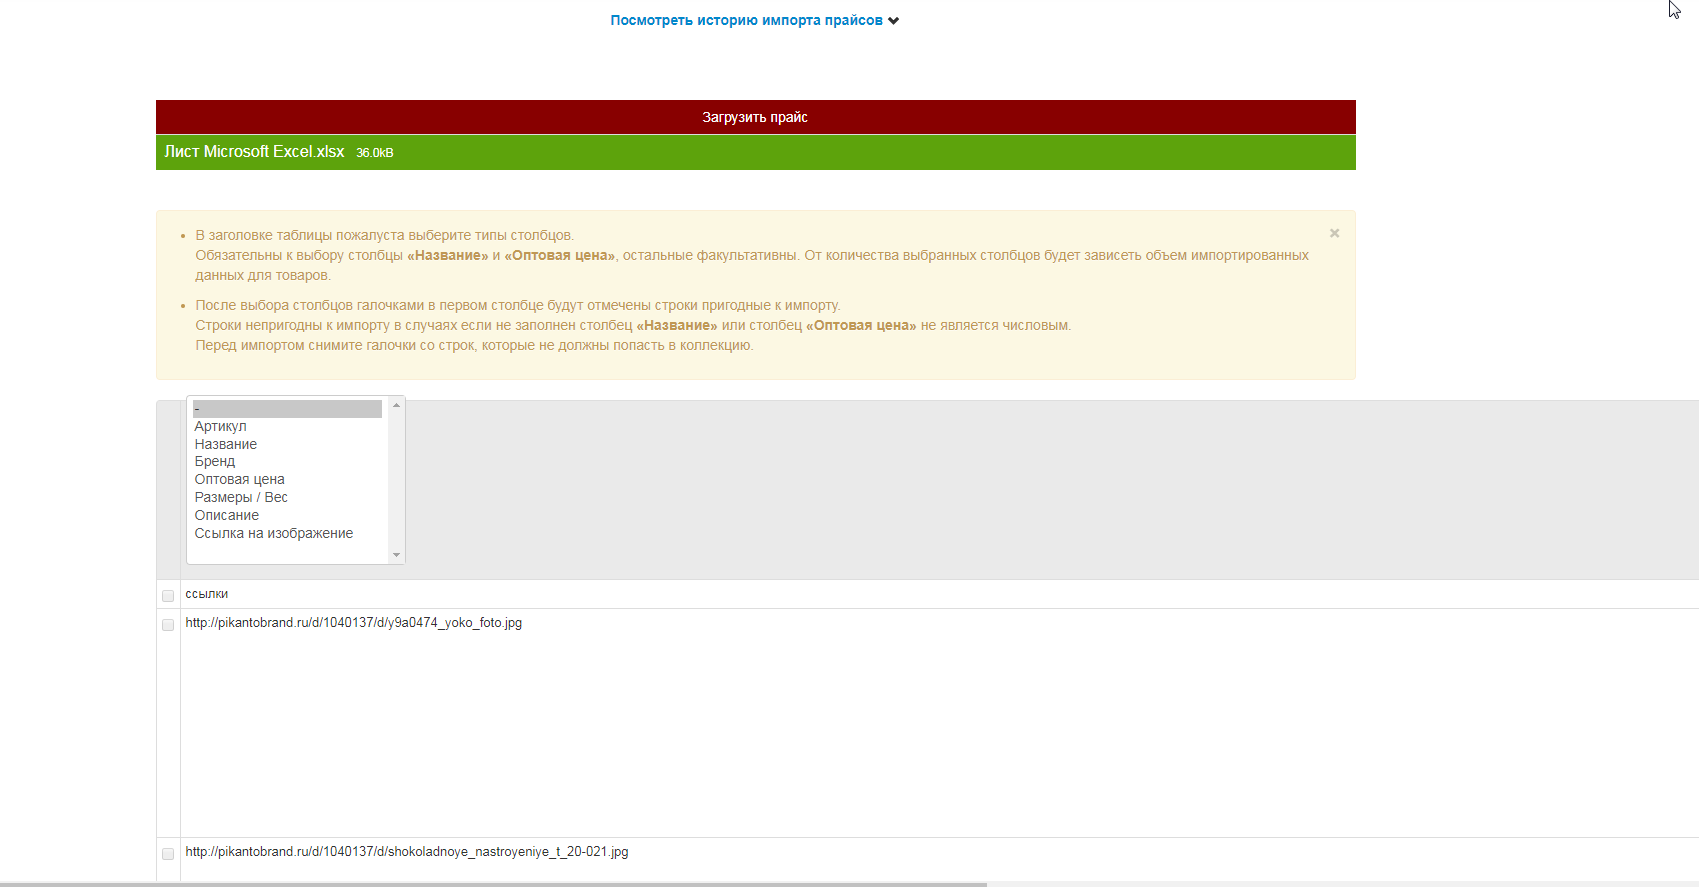The width and height of the screenshot is (1699, 887).
Task: Dismiss the yellow instructions notice
Action: [x=1334, y=233]
